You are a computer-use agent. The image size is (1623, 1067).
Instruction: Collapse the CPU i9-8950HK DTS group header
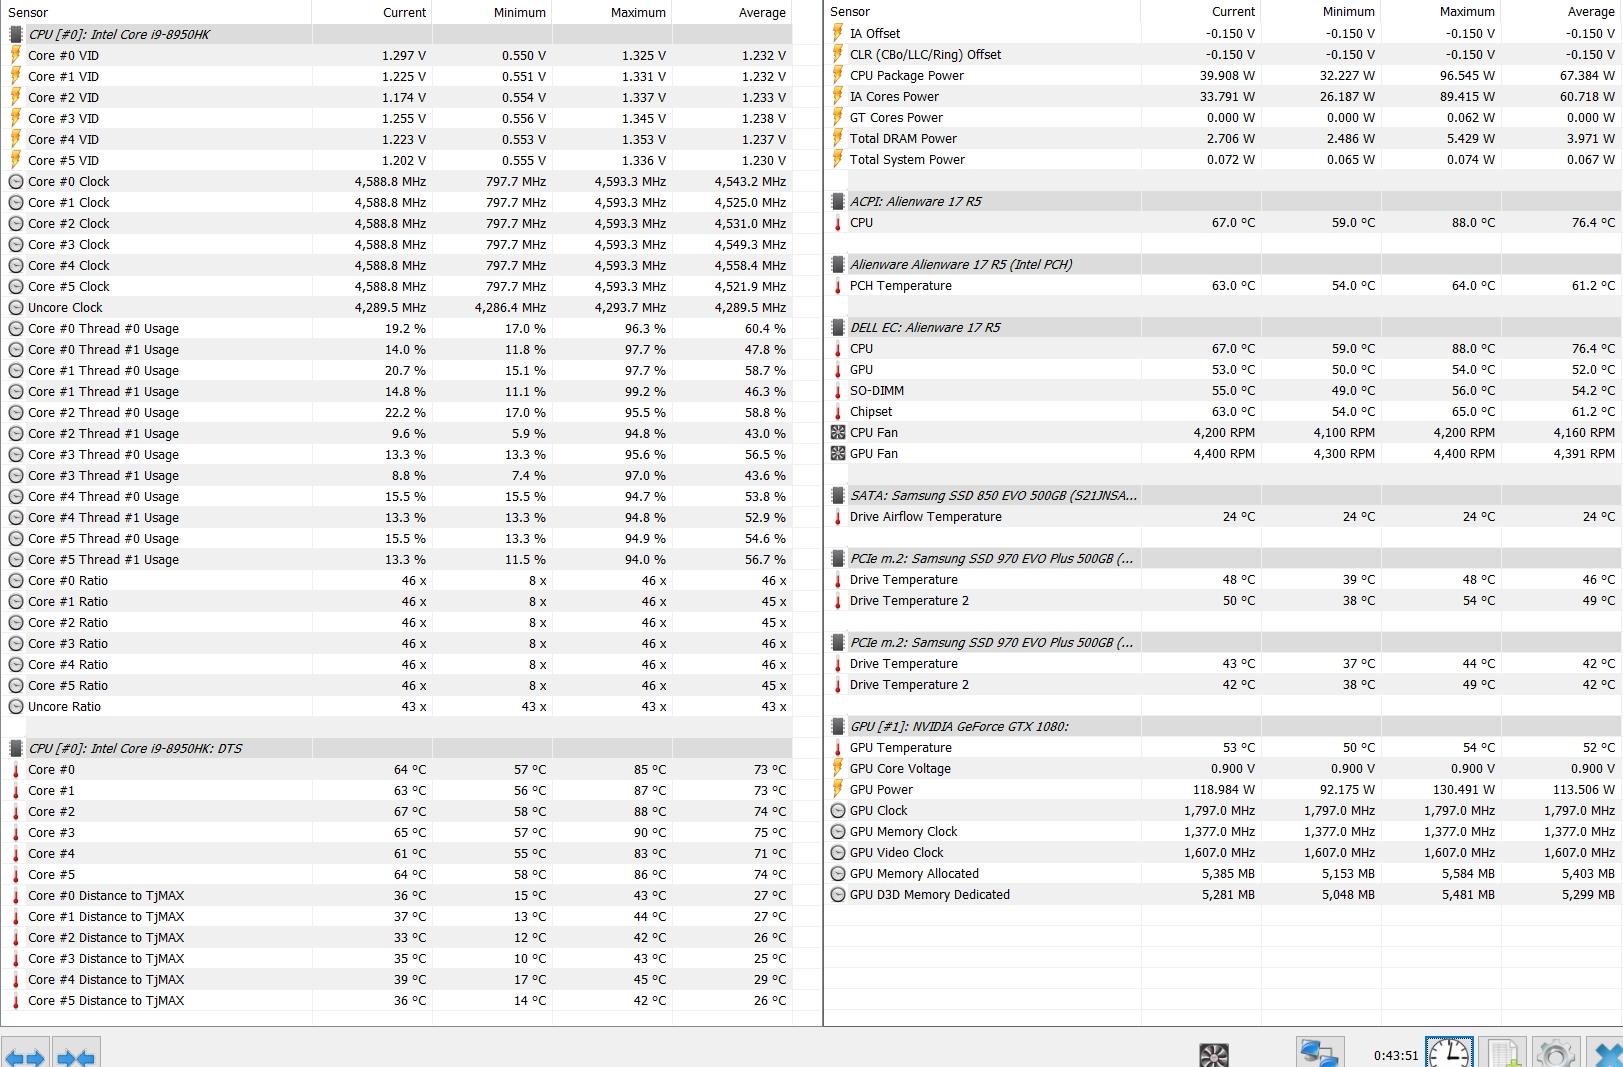click(x=135, y=748)
